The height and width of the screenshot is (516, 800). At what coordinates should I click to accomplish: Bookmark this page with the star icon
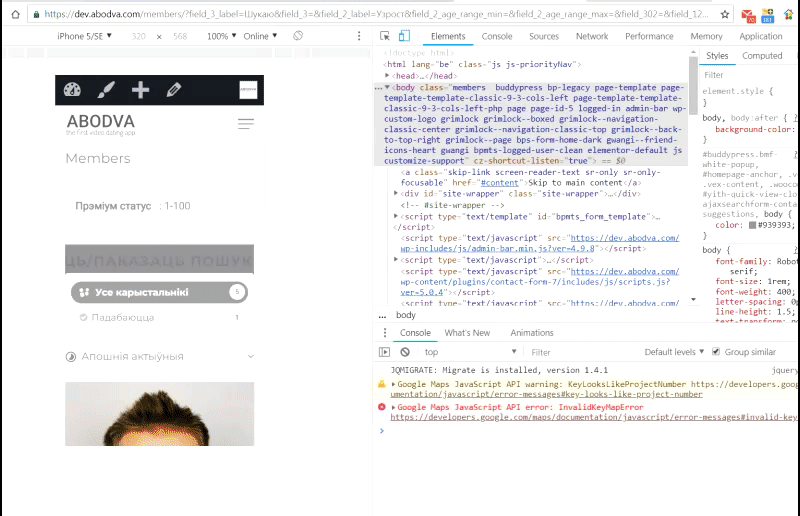[x=724, y=14]
